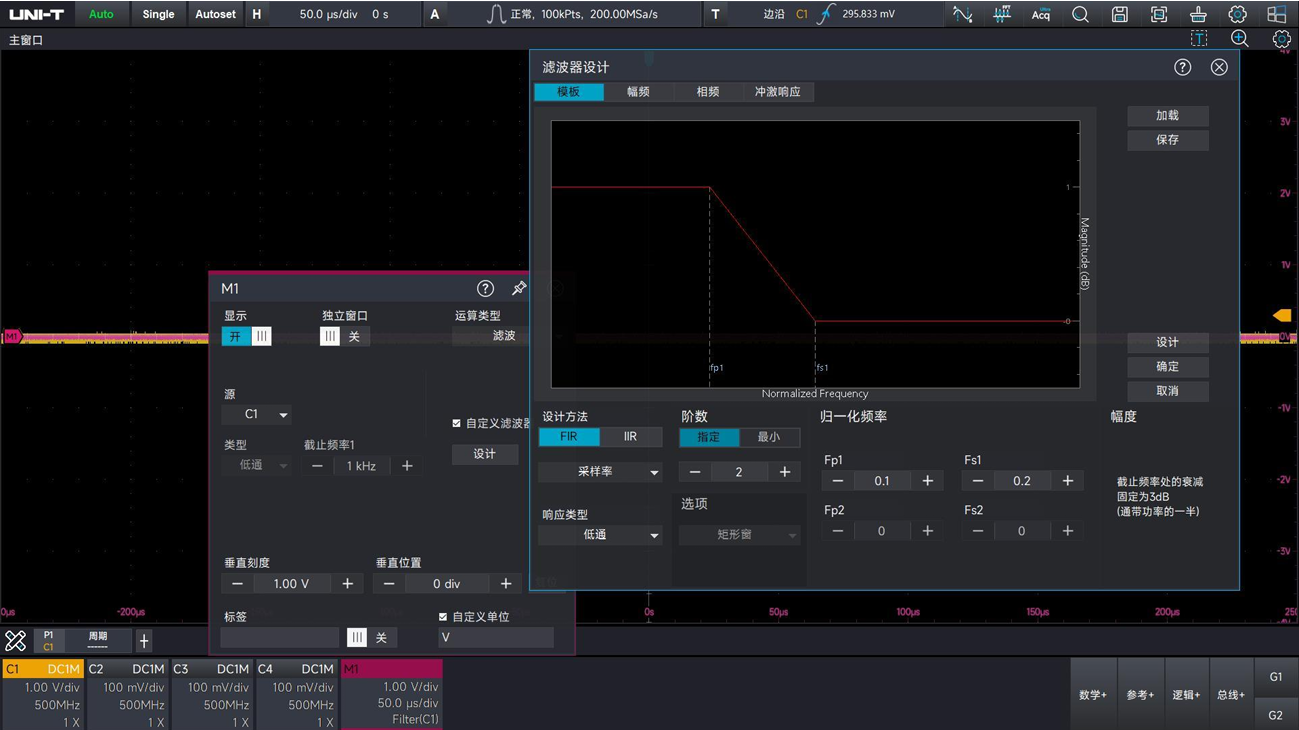This screenshot has height=730, width=1299.
Task: Select the IIR design method
Action: point(630,437)
